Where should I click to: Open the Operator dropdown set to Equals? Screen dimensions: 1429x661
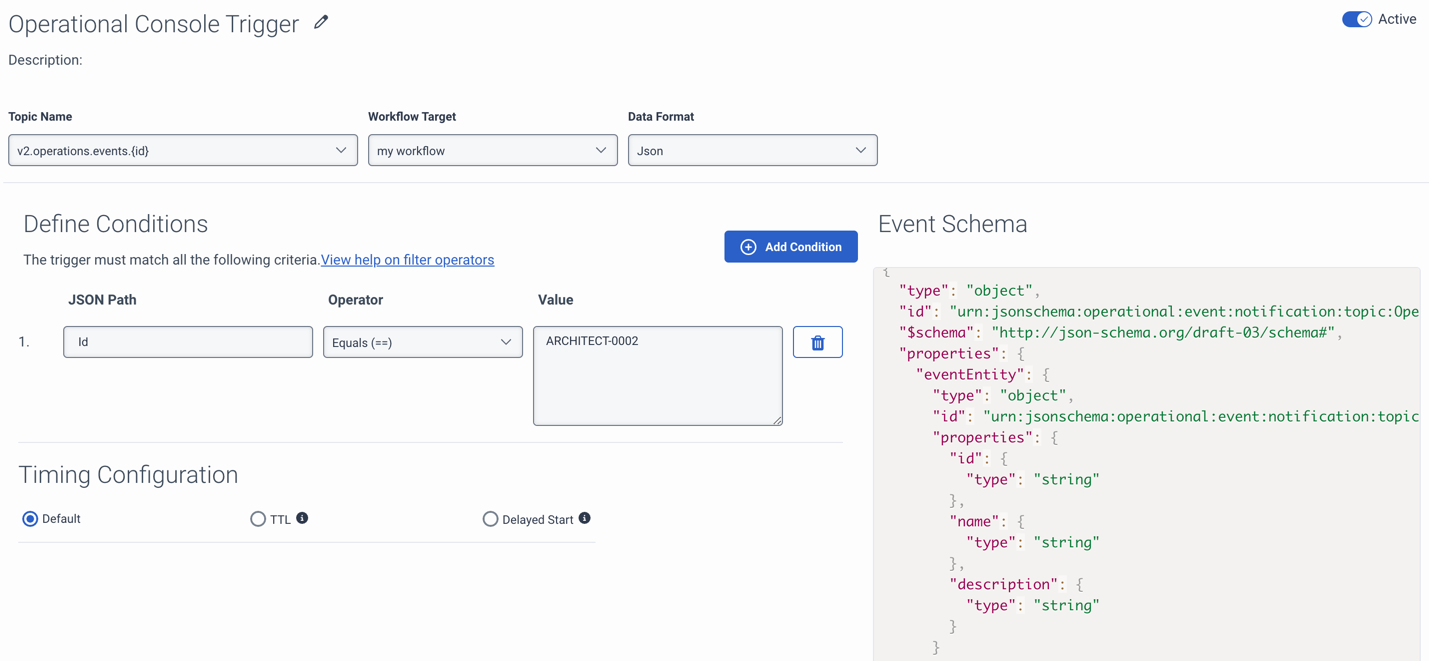click(422, 342)
